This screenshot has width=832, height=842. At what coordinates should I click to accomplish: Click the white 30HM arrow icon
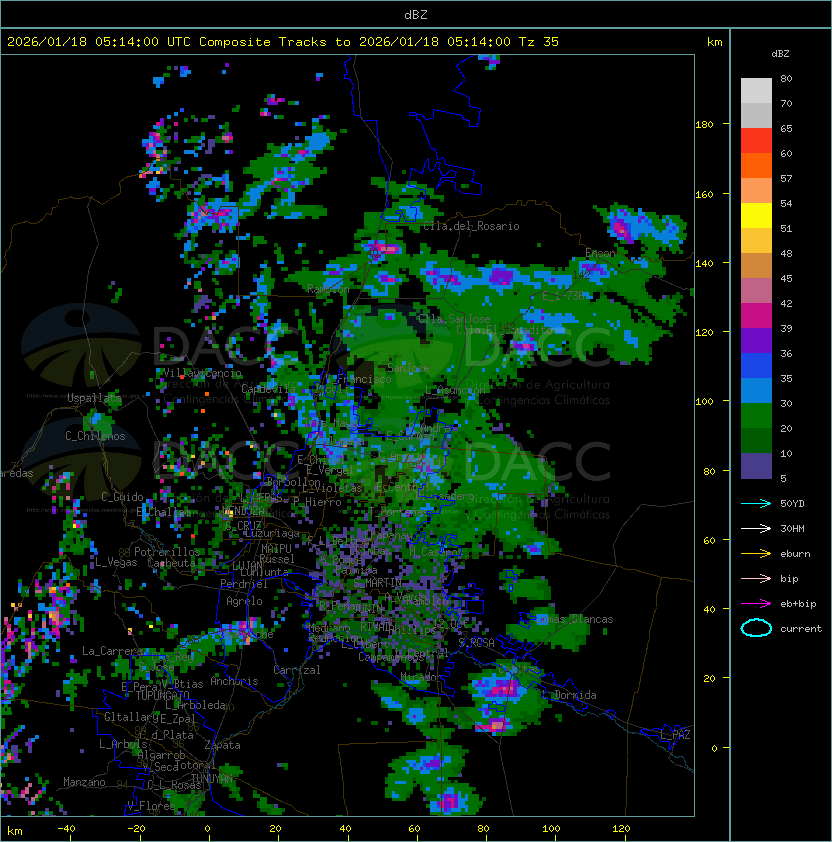pos(756,528)
